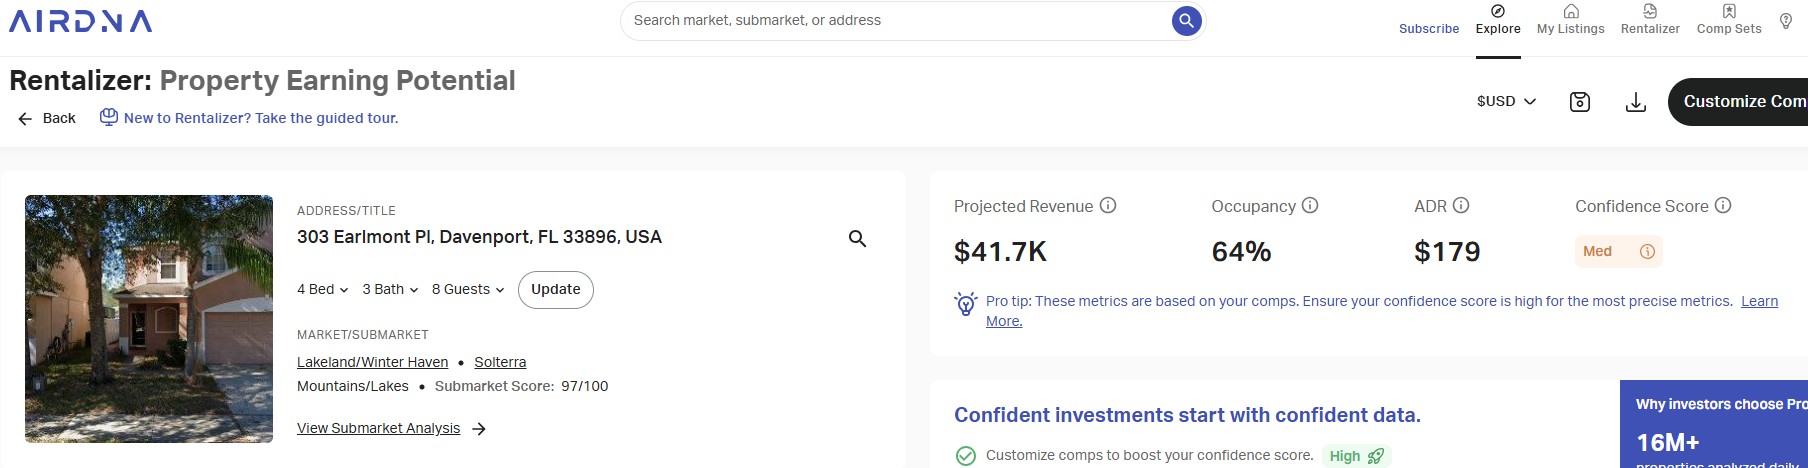The width and height of the screenshot is (1808, 468).
Task: Expand the 3 Bath dropdown
Action: [x=390, y=289]
